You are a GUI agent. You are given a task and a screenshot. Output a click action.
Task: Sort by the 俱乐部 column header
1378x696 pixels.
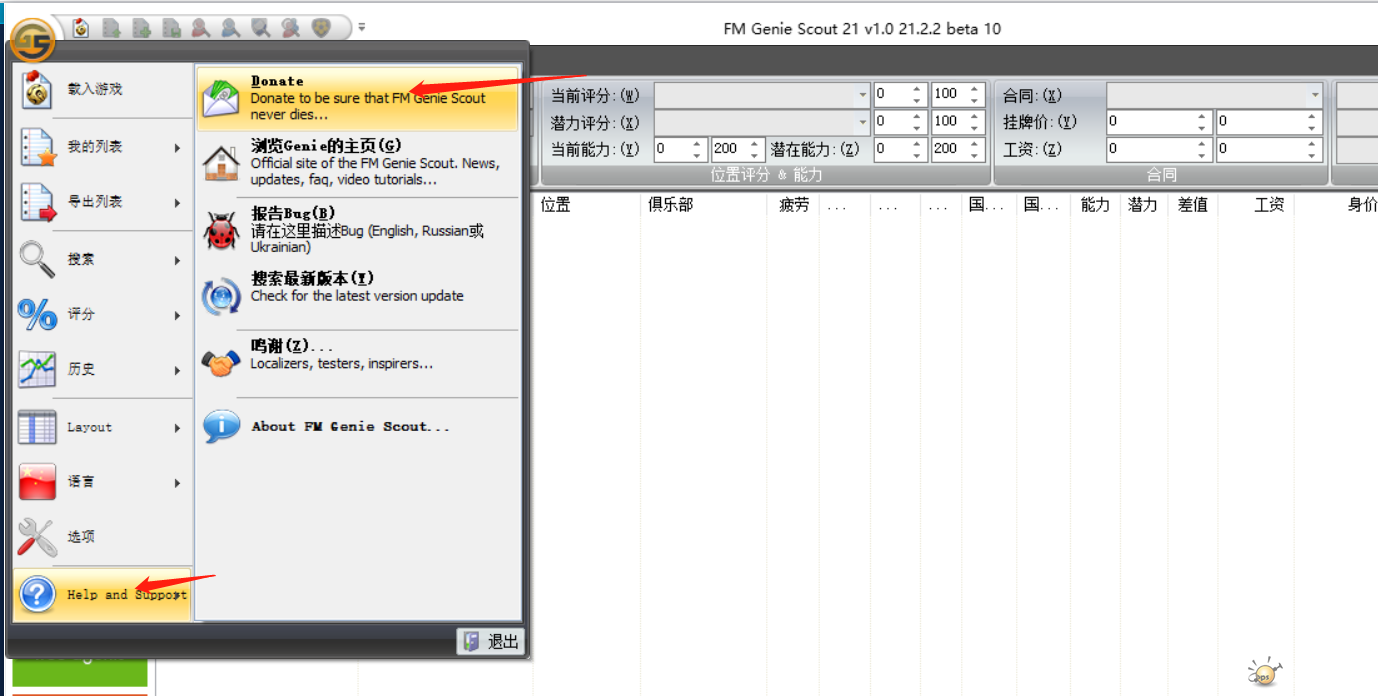point(670,205)
